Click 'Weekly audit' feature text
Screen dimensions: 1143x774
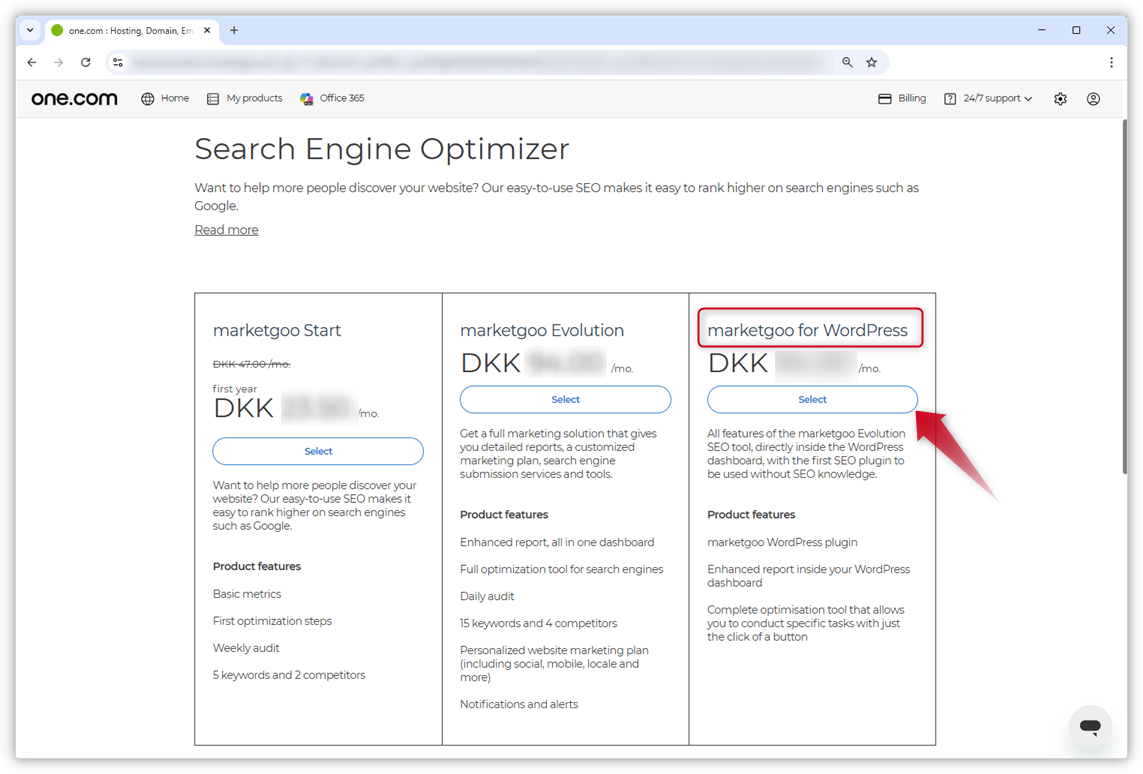[x=246, y=648]
